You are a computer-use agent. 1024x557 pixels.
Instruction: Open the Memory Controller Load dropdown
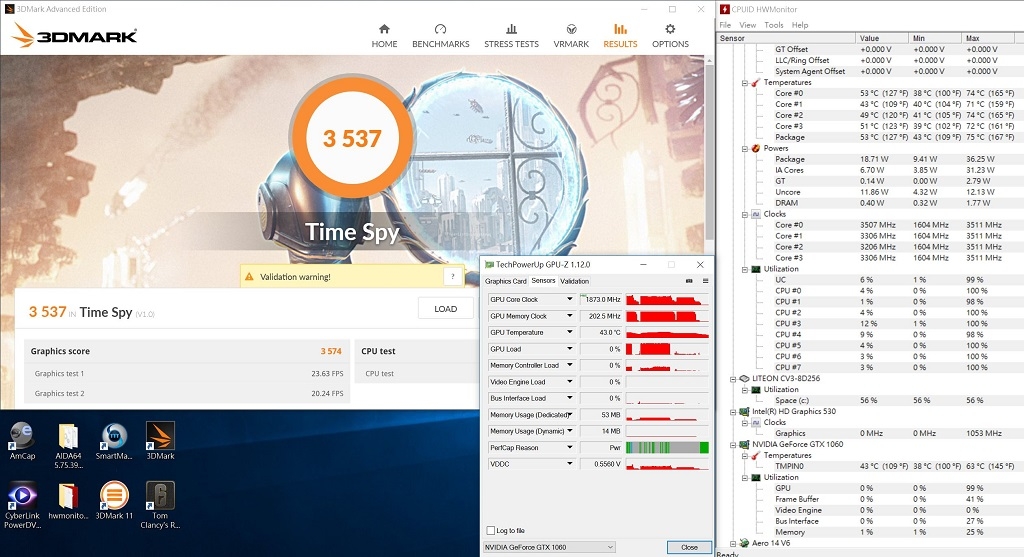tap(569, 365)
